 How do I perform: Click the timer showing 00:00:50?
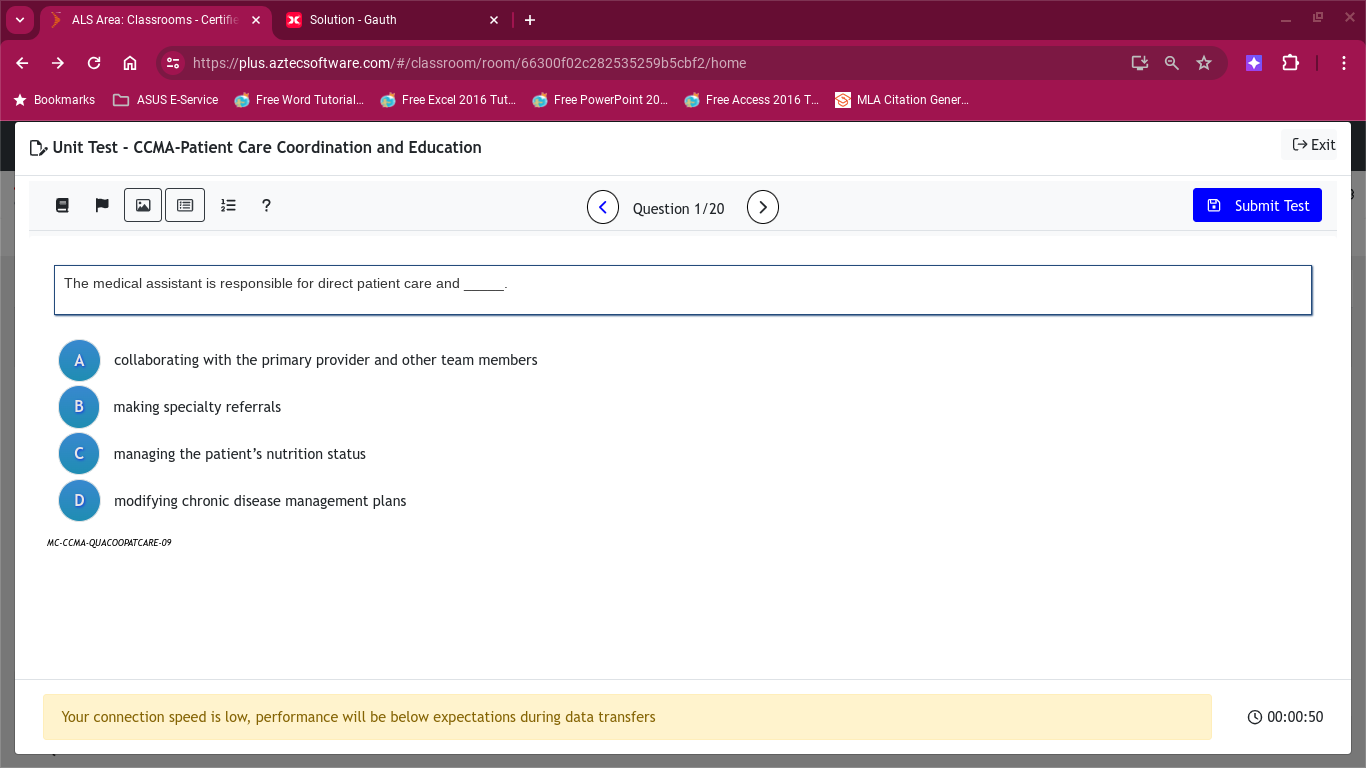pyautogui.click(x=1285, y=717)
